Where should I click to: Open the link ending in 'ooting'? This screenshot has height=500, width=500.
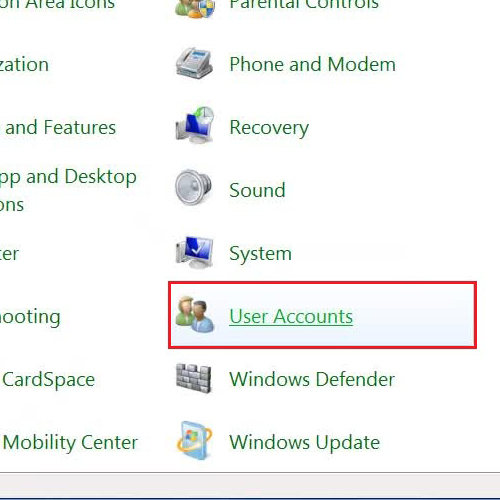coord(30,317)
